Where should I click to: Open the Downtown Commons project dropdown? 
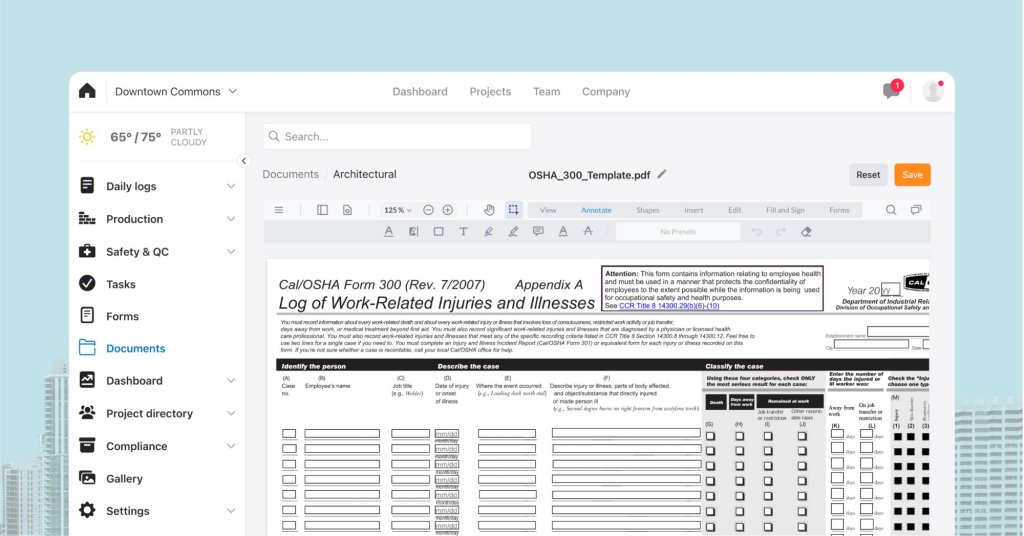[176, 91]
